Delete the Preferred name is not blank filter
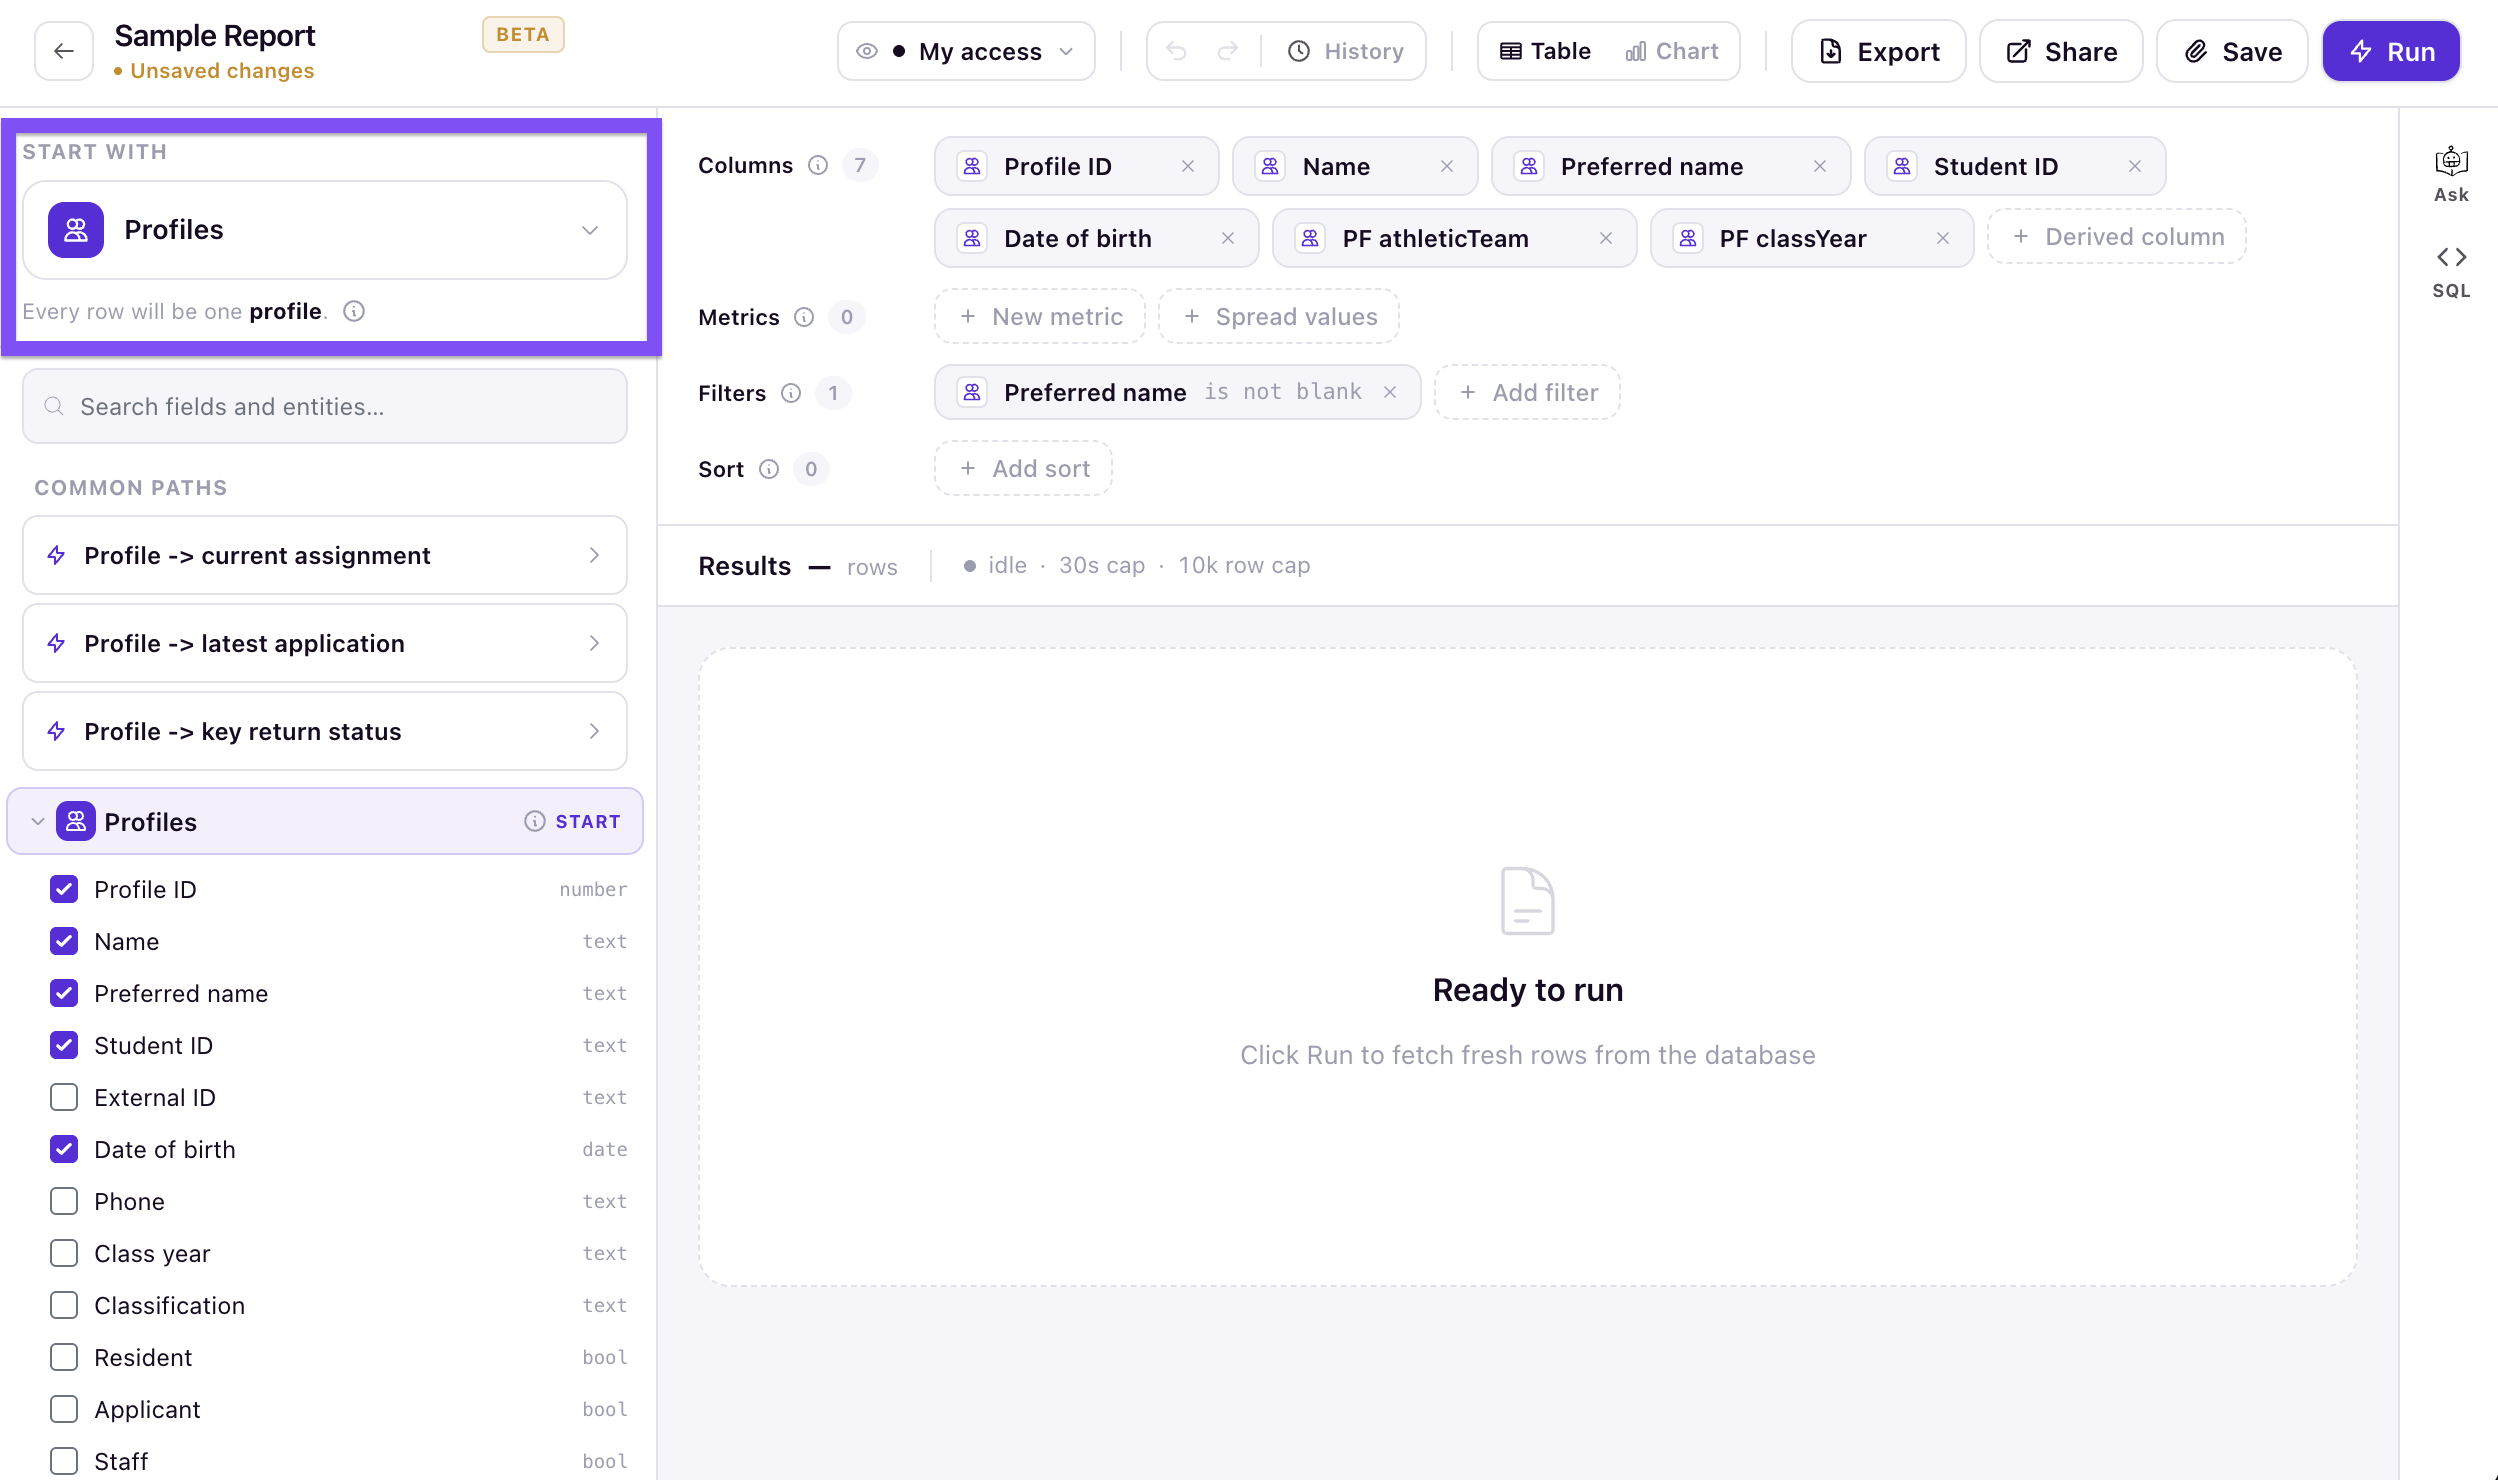 1390,392
